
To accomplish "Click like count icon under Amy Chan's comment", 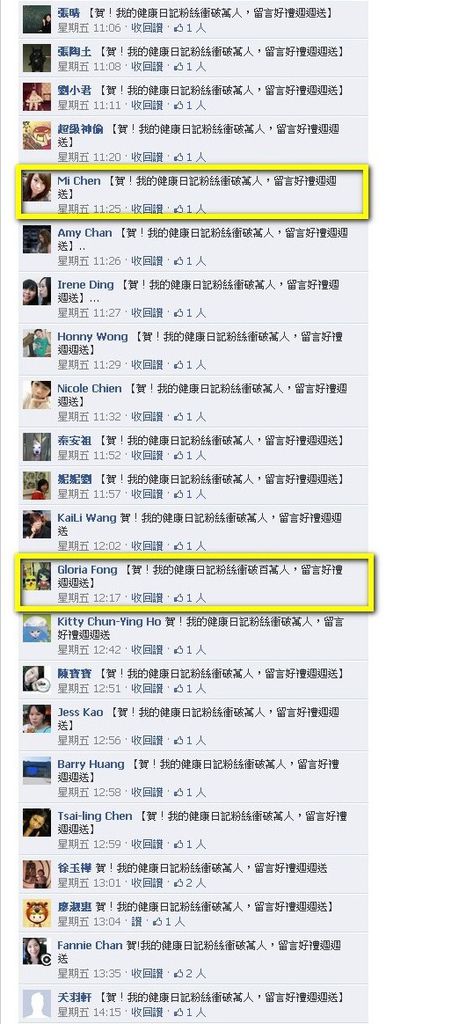I will [179, 261].
